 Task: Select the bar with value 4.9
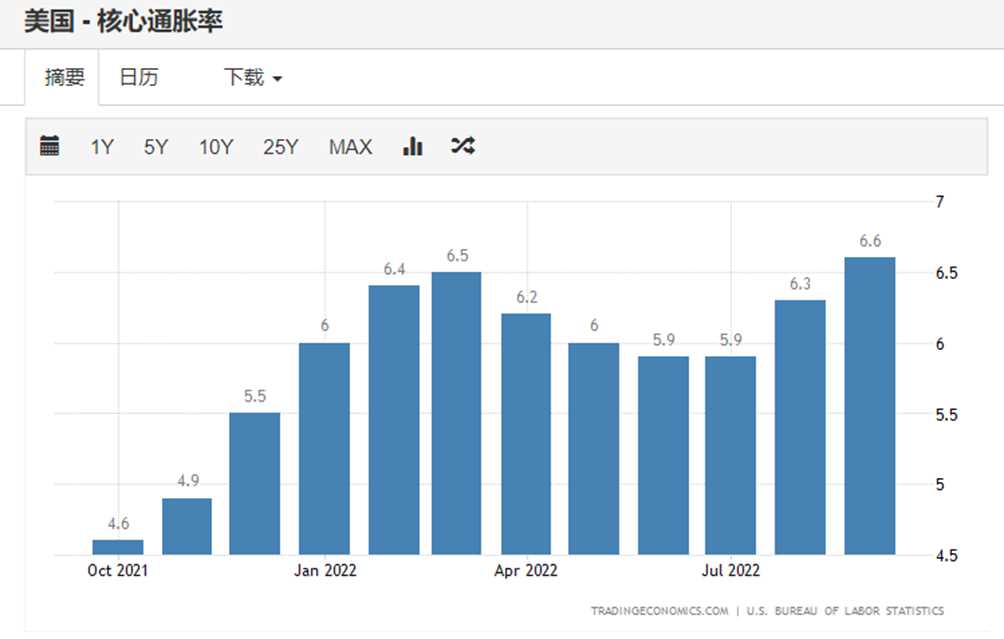187,526
